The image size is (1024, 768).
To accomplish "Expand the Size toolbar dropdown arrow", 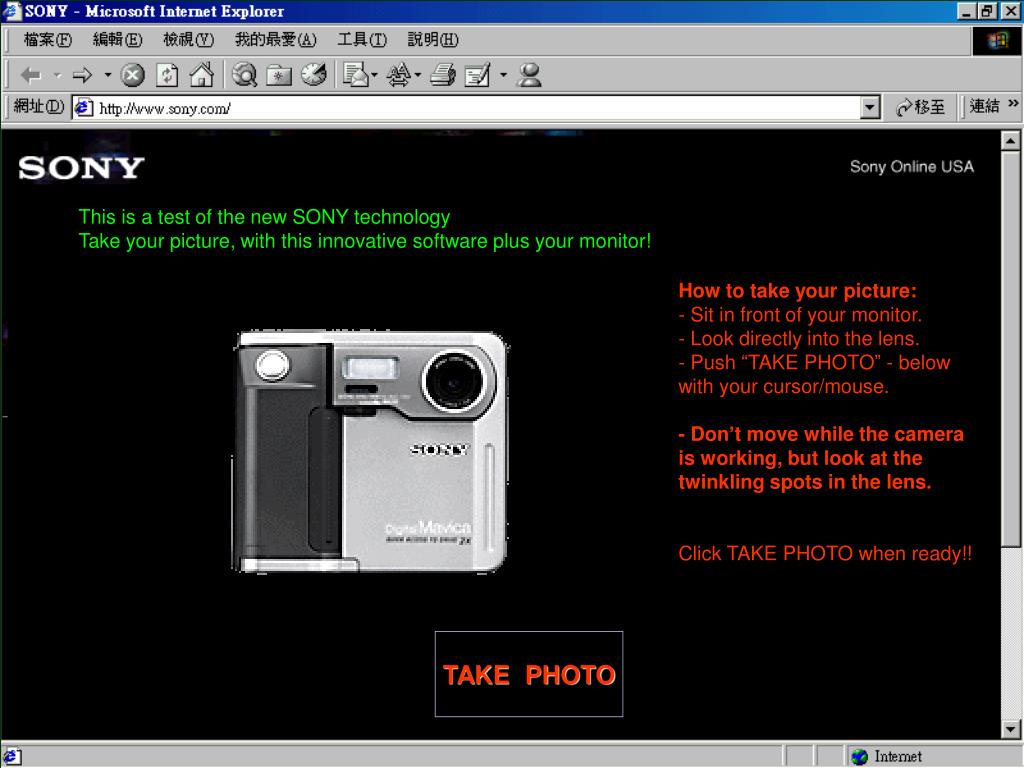I will [x=417, y=76].
